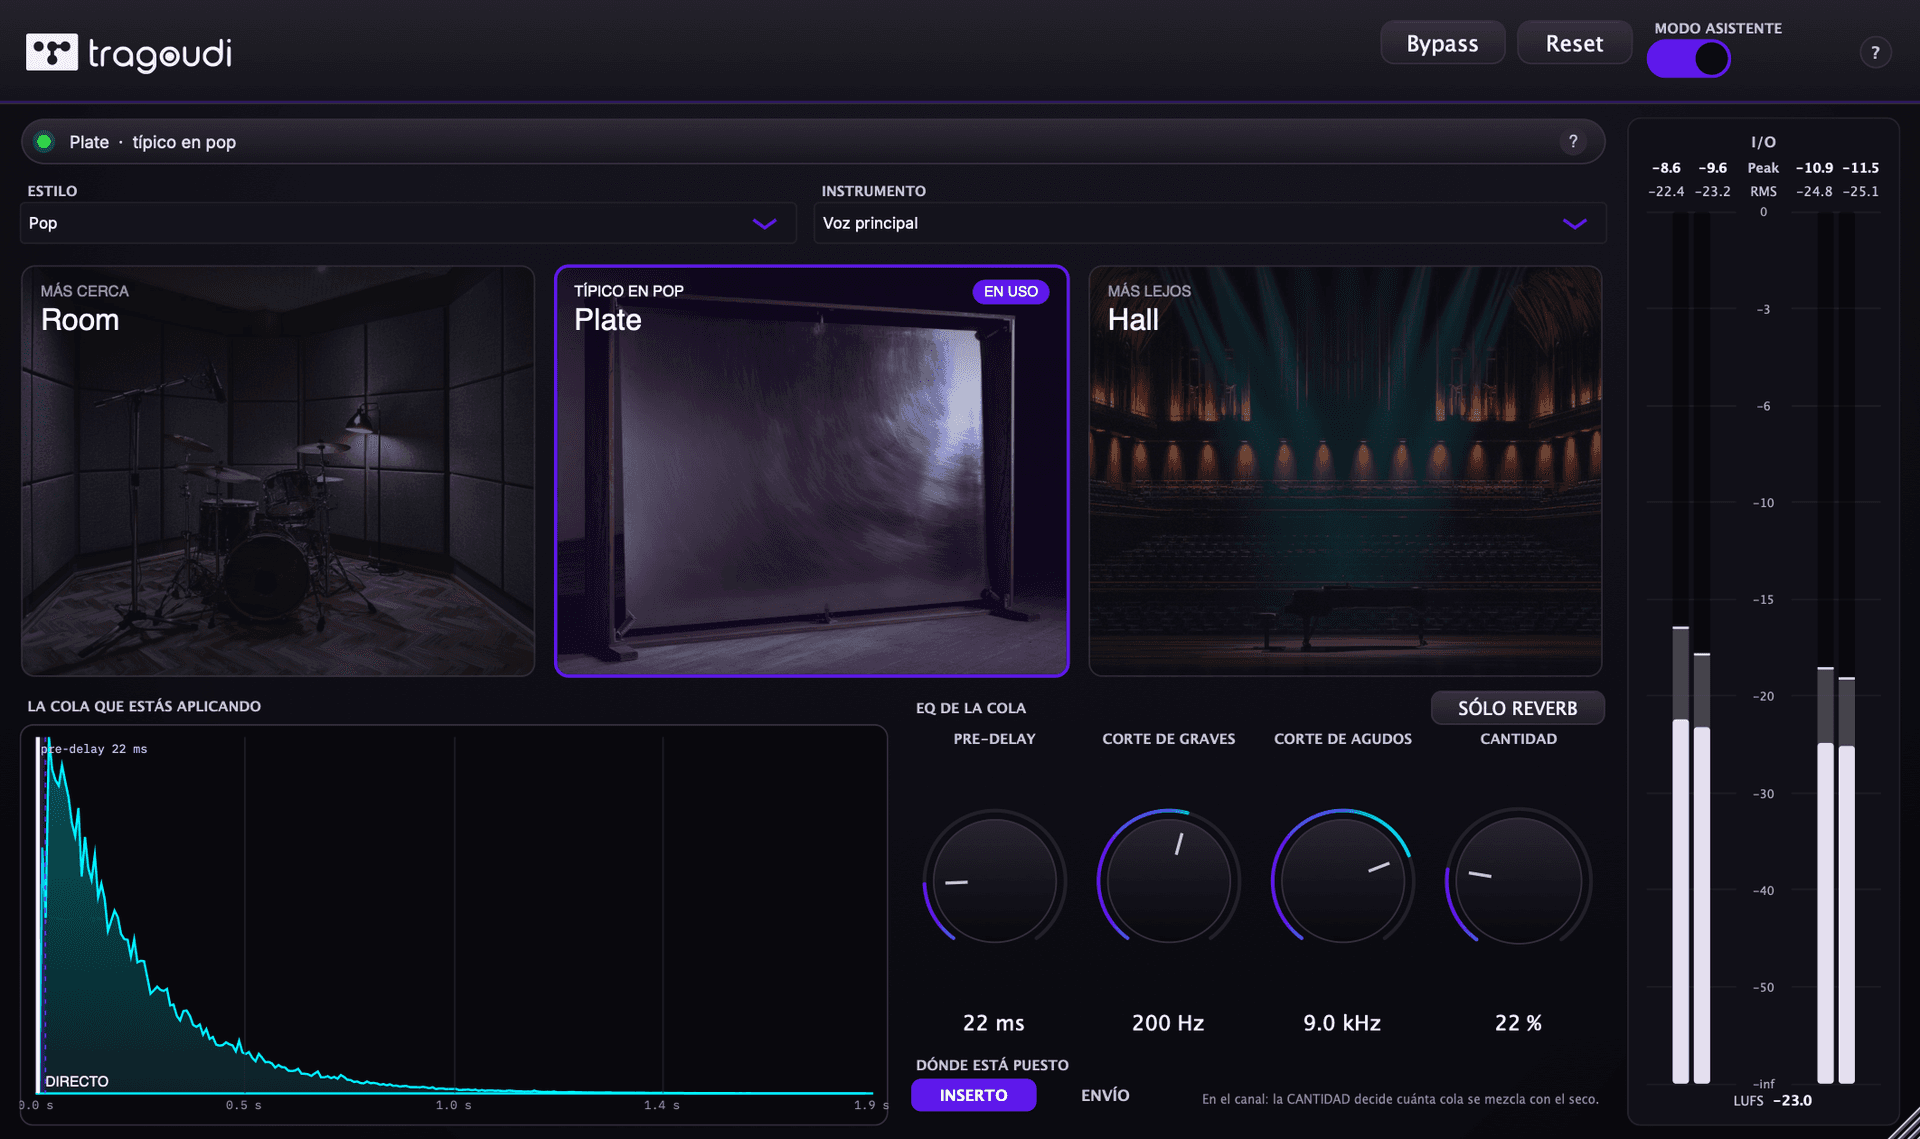Click the output RMS -25.1 value
The width and height of the screenshot is (1920, 1139).
click(1861, 191)
